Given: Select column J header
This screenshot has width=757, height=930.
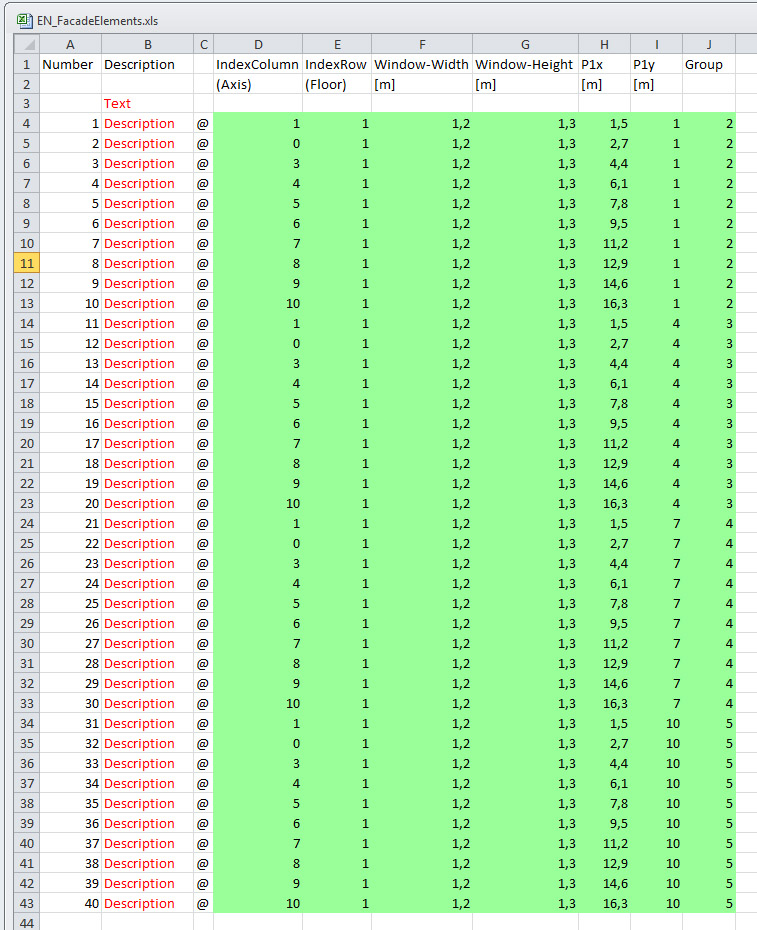Looking at the screenshot, I should point(709,44).
